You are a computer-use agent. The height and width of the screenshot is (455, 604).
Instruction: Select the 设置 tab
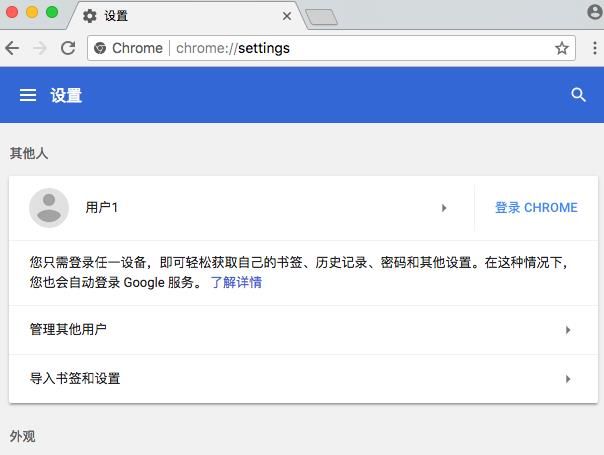click(187, 16)
